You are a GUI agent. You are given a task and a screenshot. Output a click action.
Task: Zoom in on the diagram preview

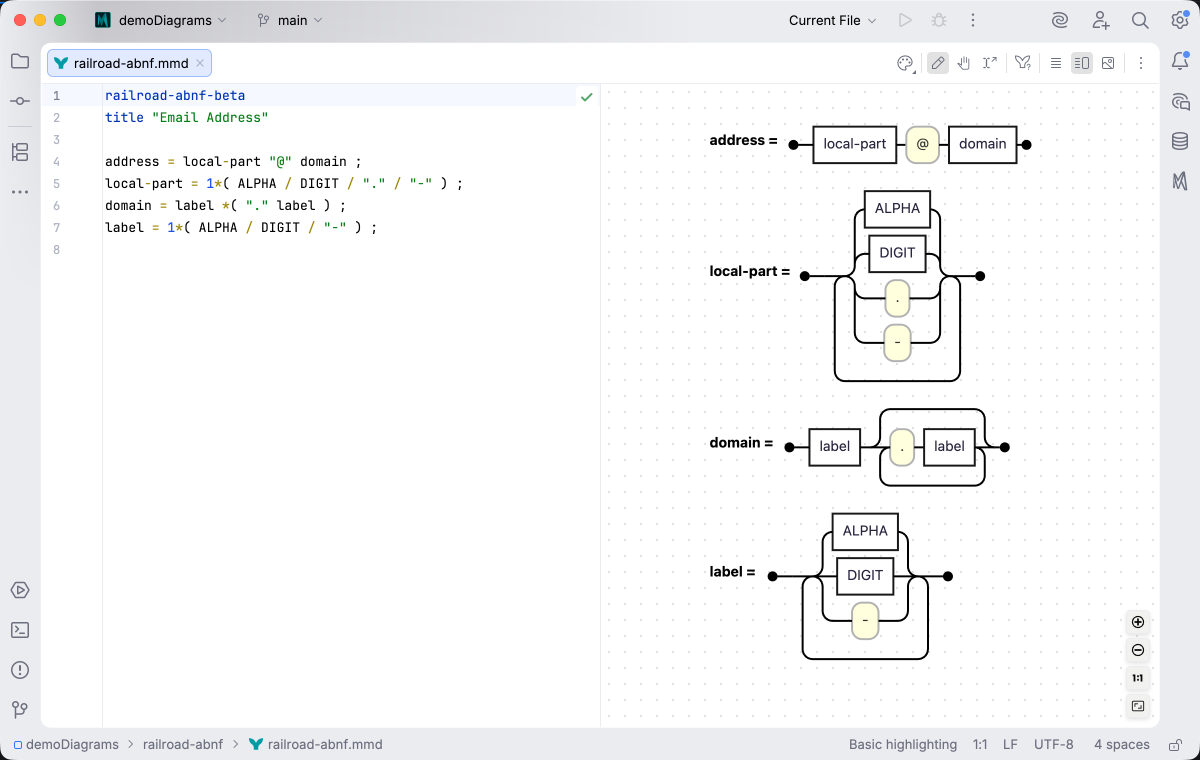click(x=1138, y=622)
